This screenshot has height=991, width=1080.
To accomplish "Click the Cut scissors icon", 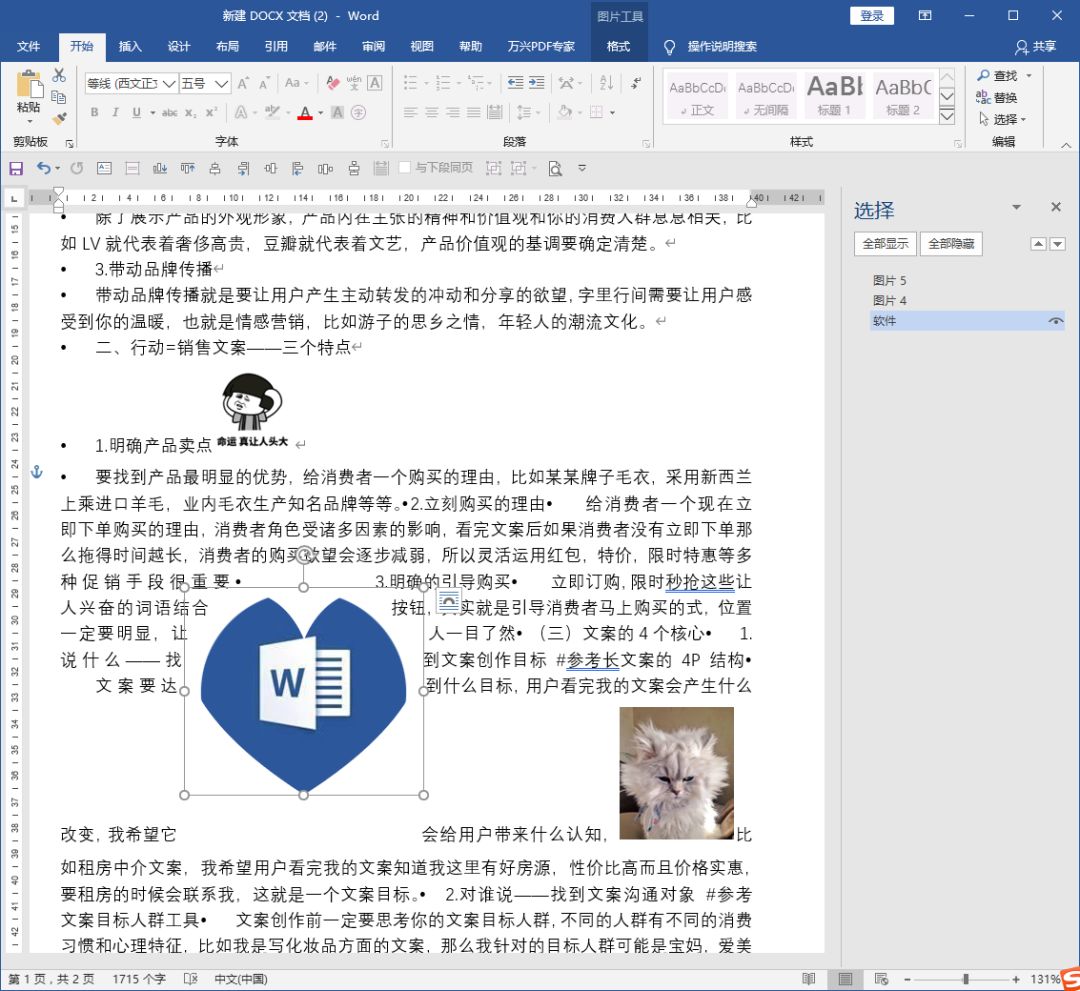I will tap(59, 74).
